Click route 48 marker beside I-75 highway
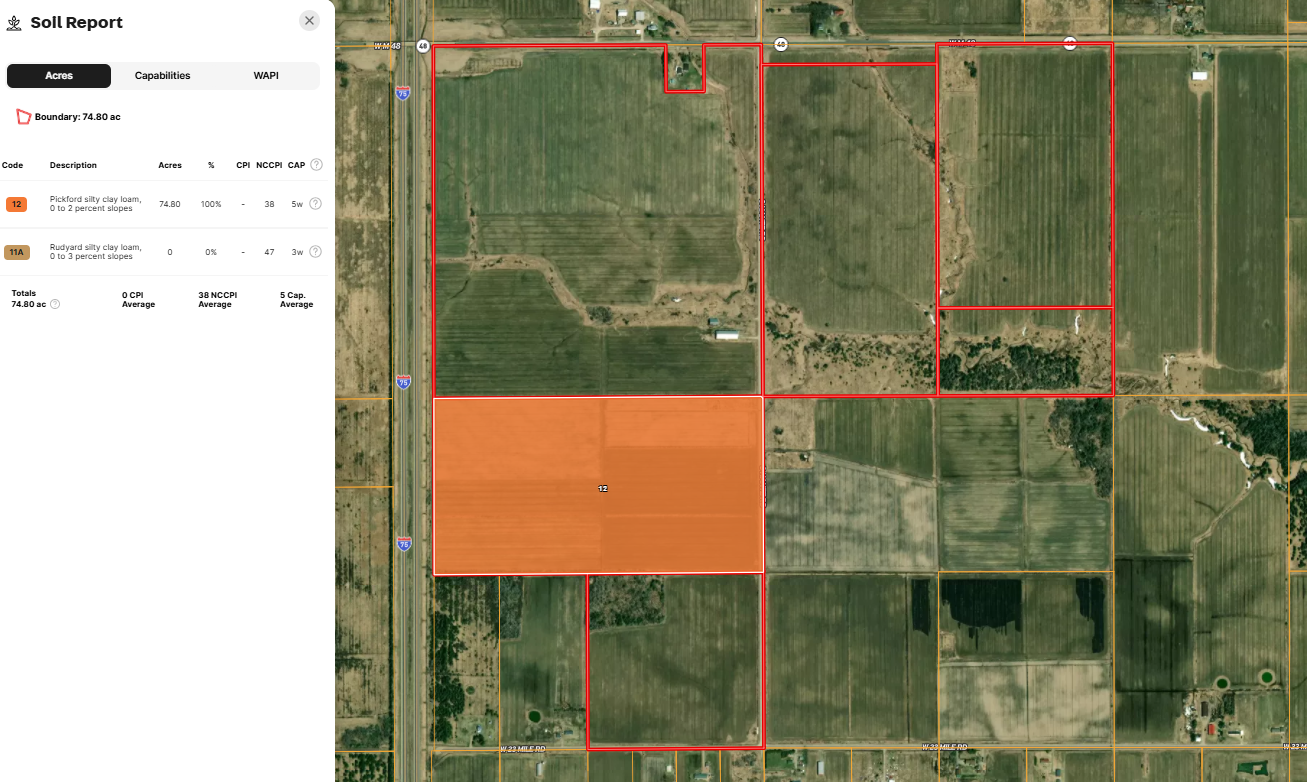The width and height of the screenshot is (1307, 782). pyautogui.click(x=423, y=46)
